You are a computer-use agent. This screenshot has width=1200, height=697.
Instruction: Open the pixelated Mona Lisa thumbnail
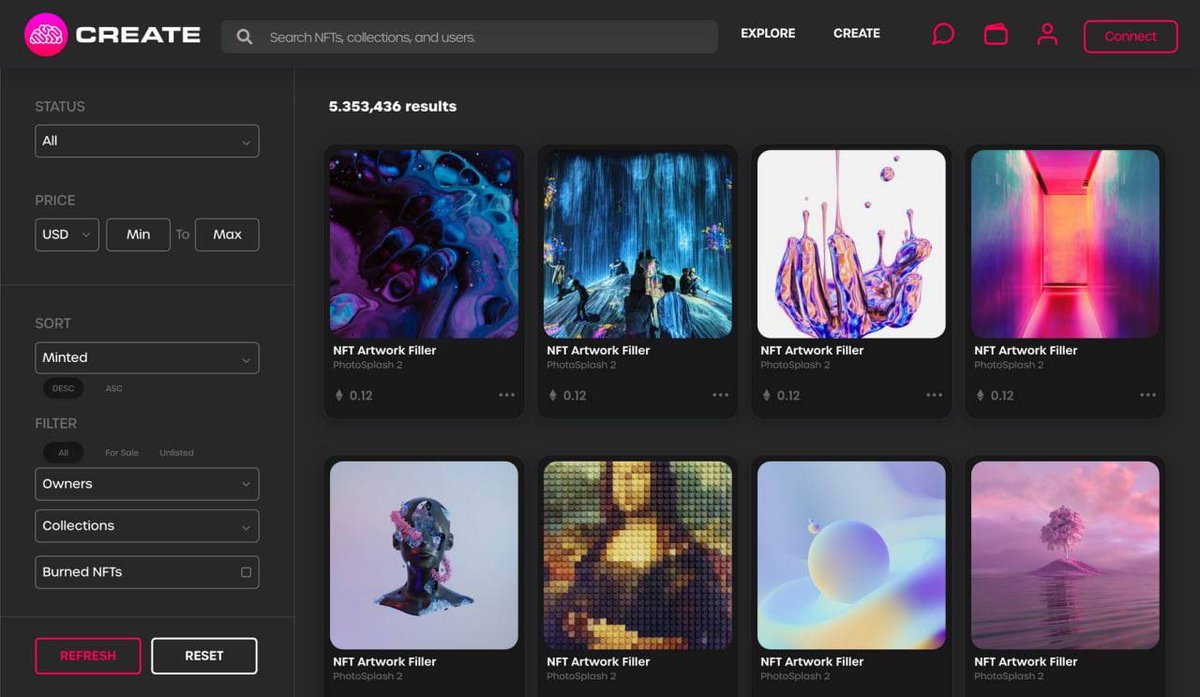(x=638, y=555)
